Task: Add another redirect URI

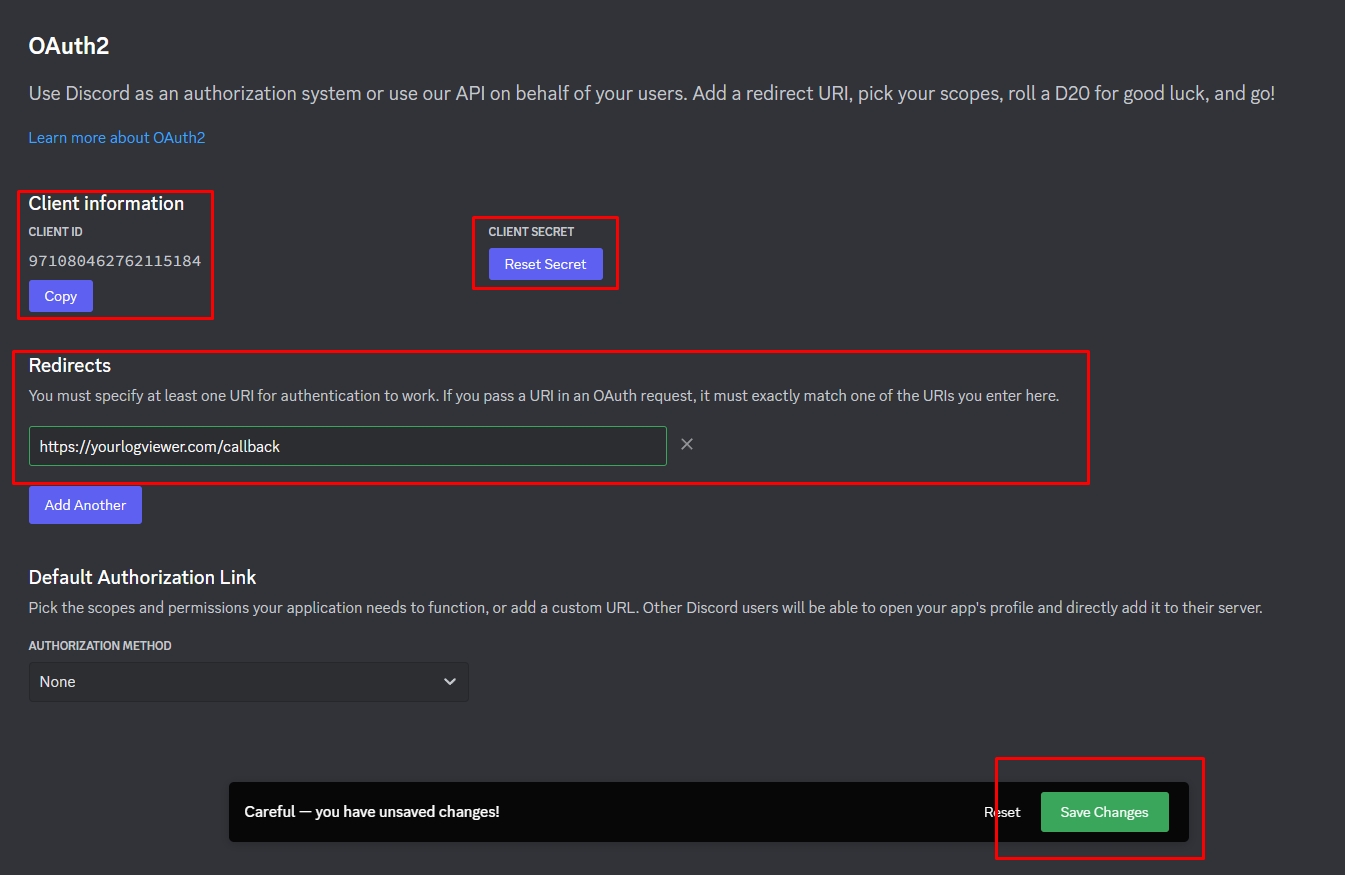Action: [85, 505]
